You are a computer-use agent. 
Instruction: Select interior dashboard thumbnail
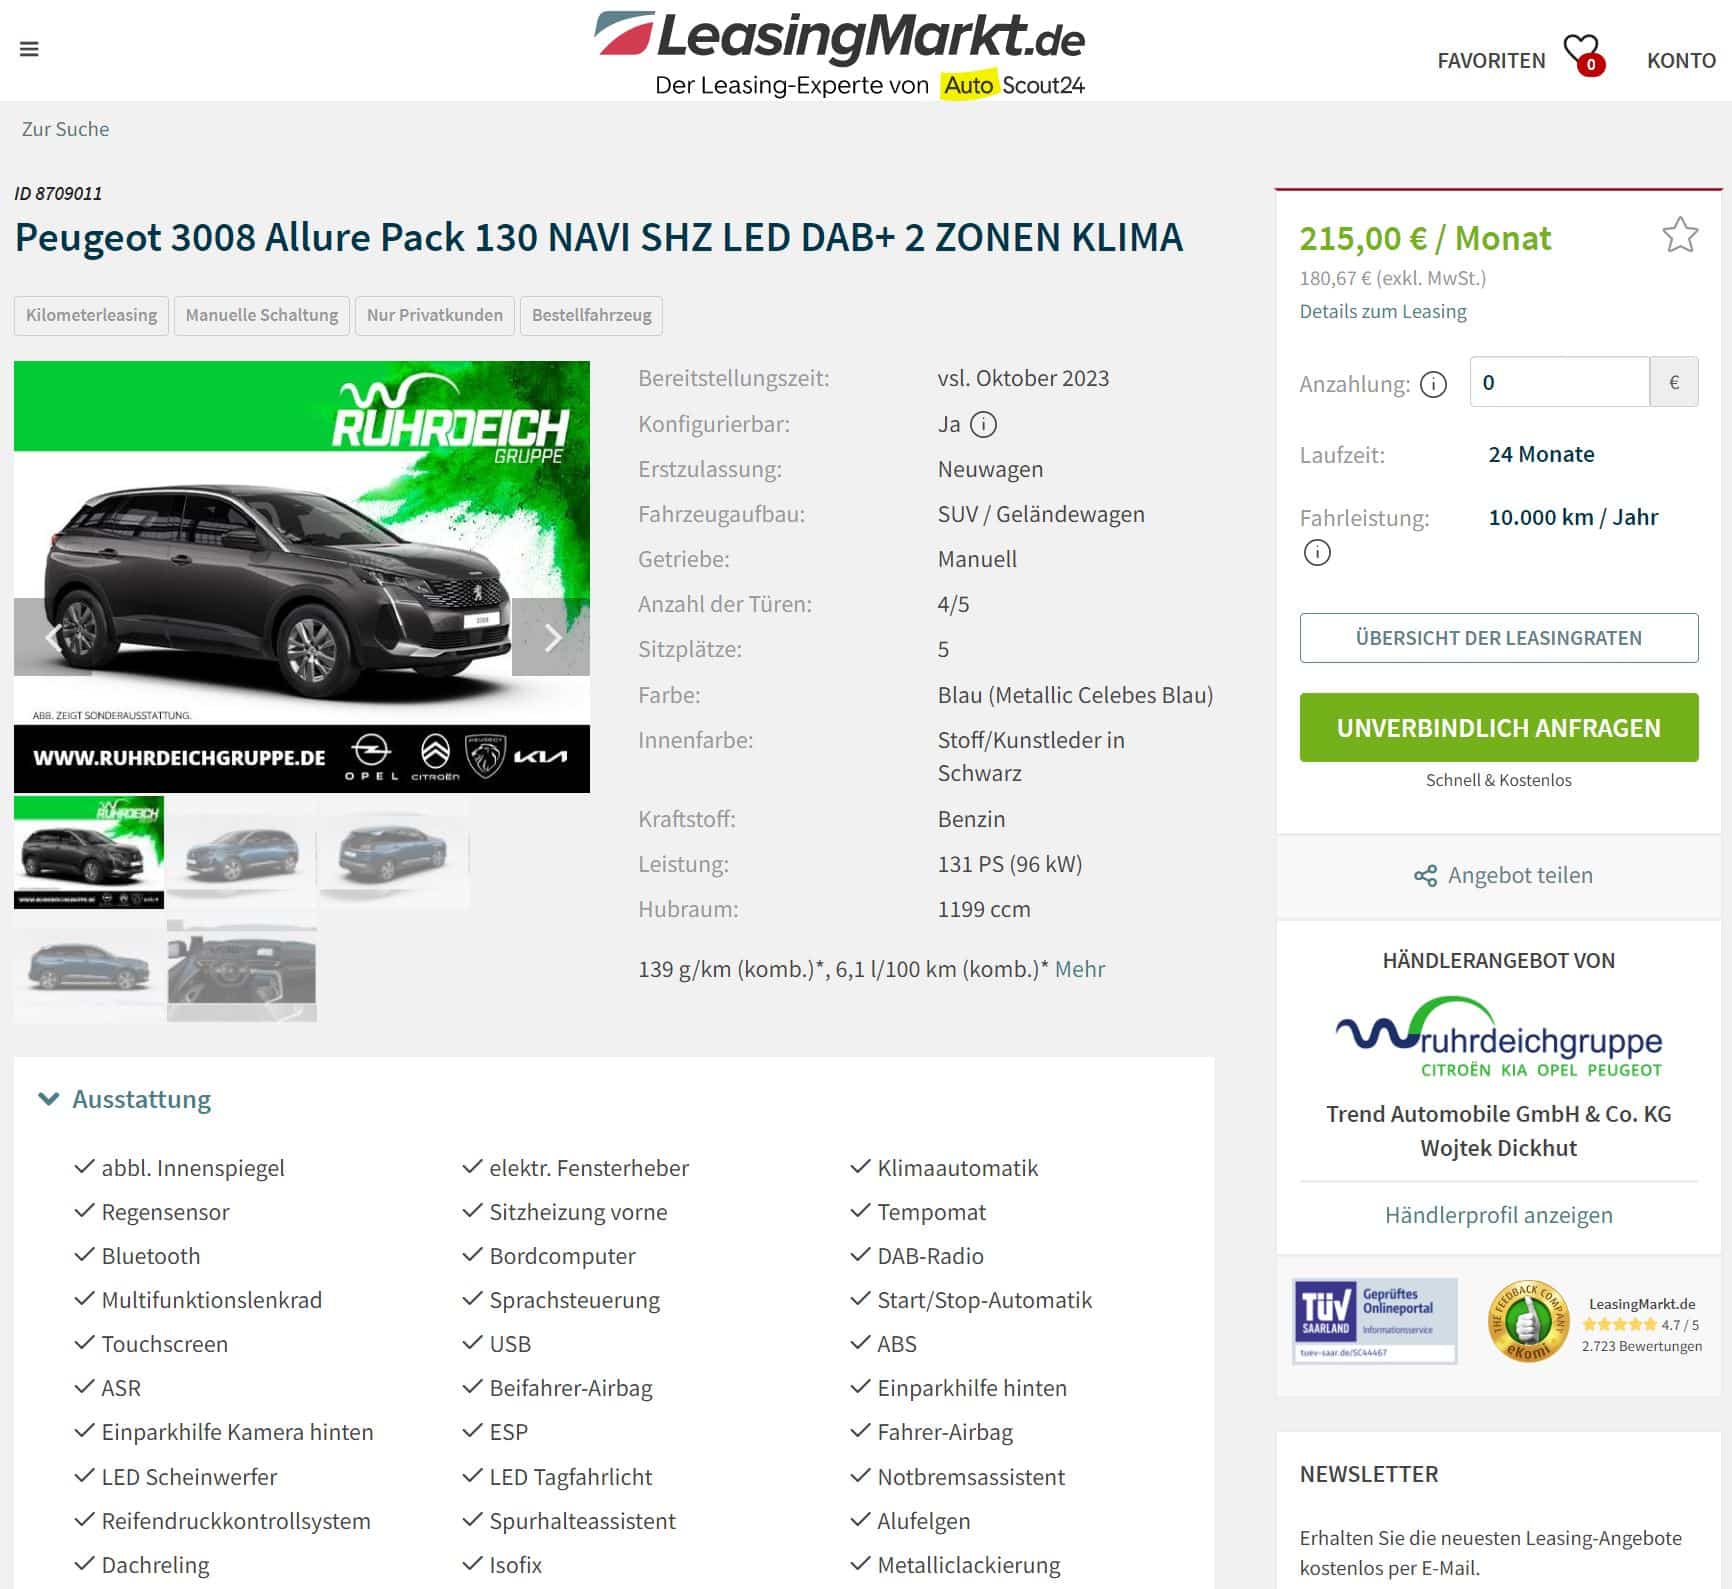point(242,966)
